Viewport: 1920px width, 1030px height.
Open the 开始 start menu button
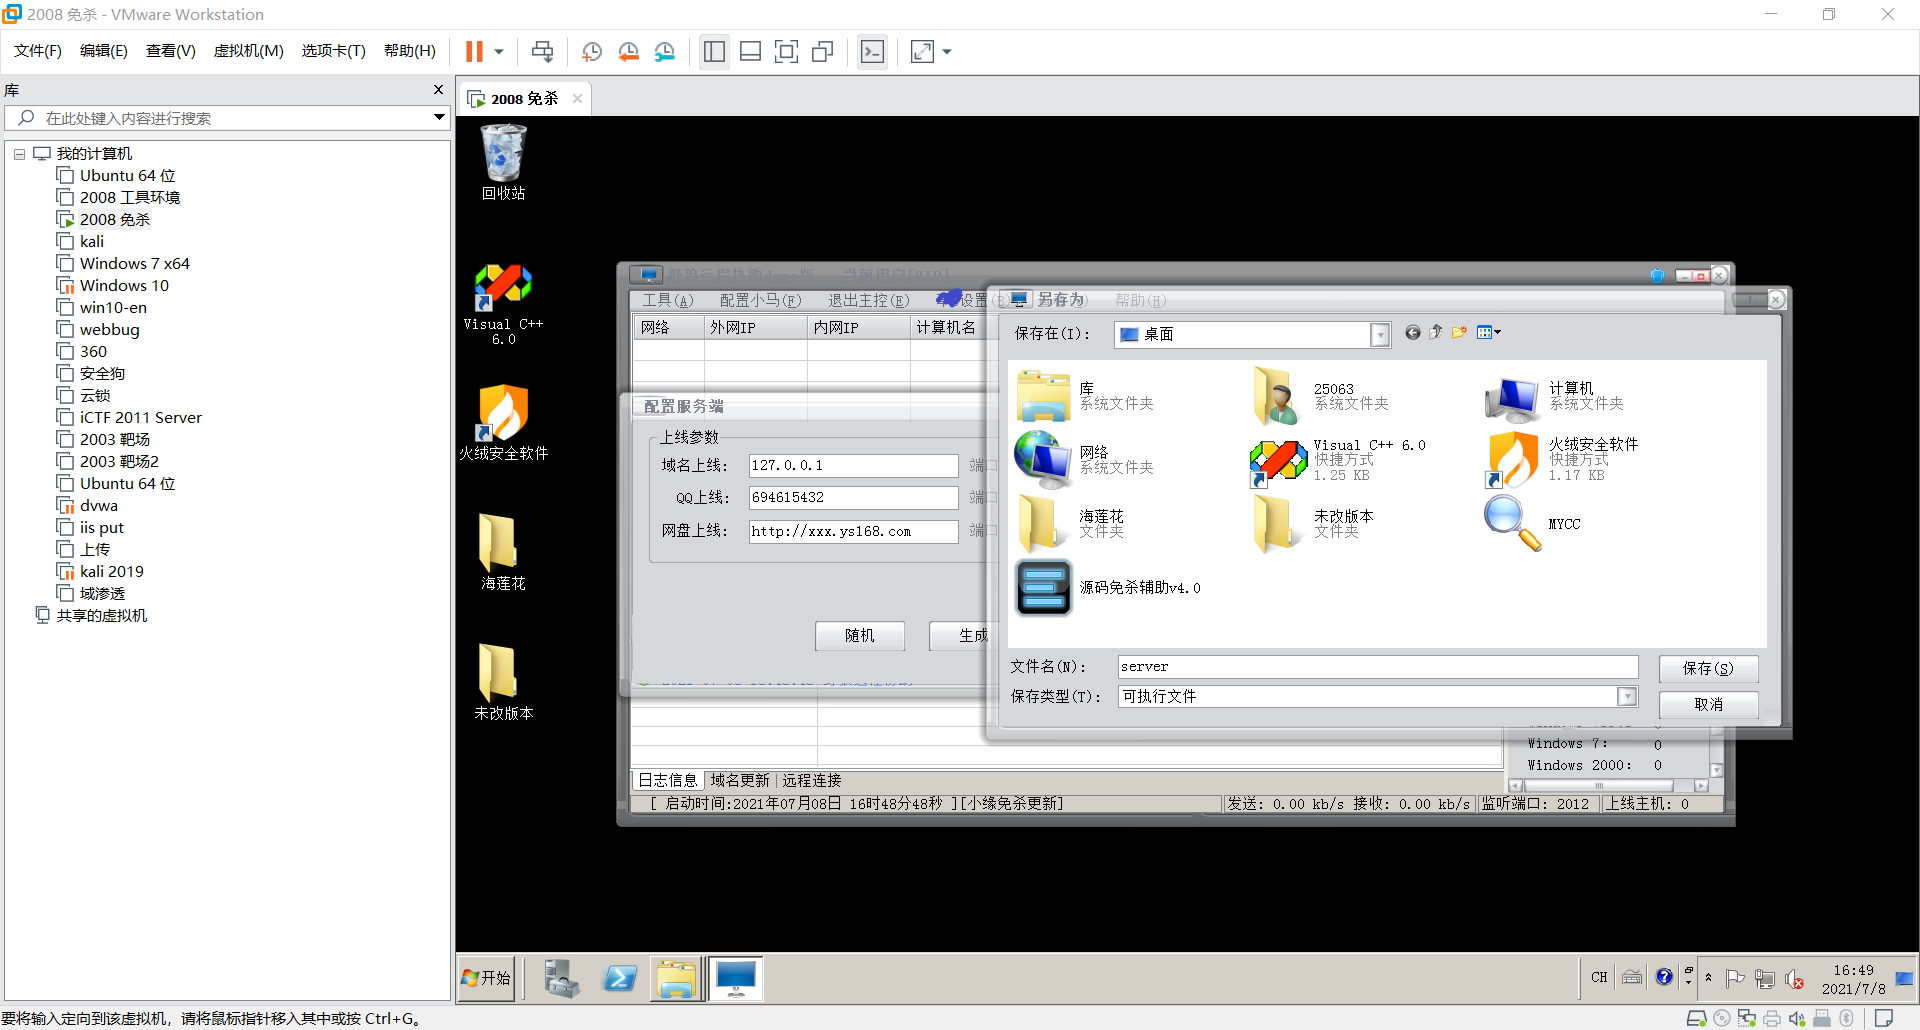tap(486, 978)
